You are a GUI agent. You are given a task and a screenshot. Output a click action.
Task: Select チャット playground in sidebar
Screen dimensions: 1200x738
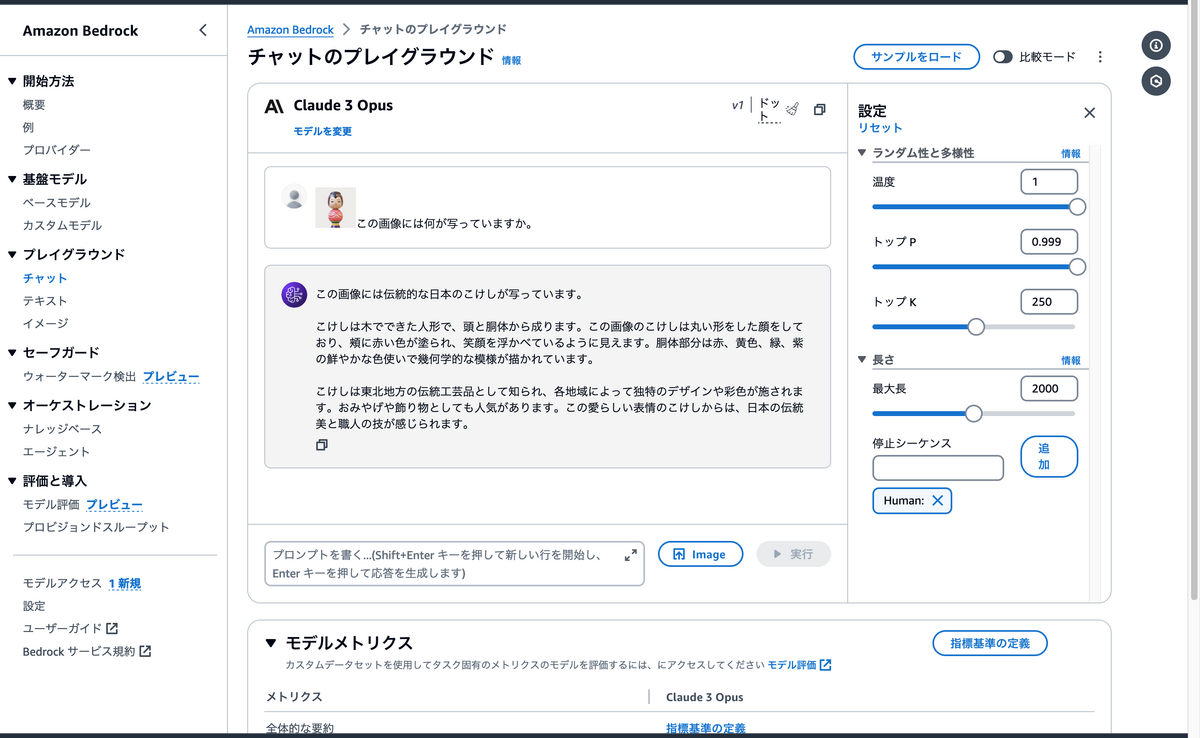click(45, 278)
